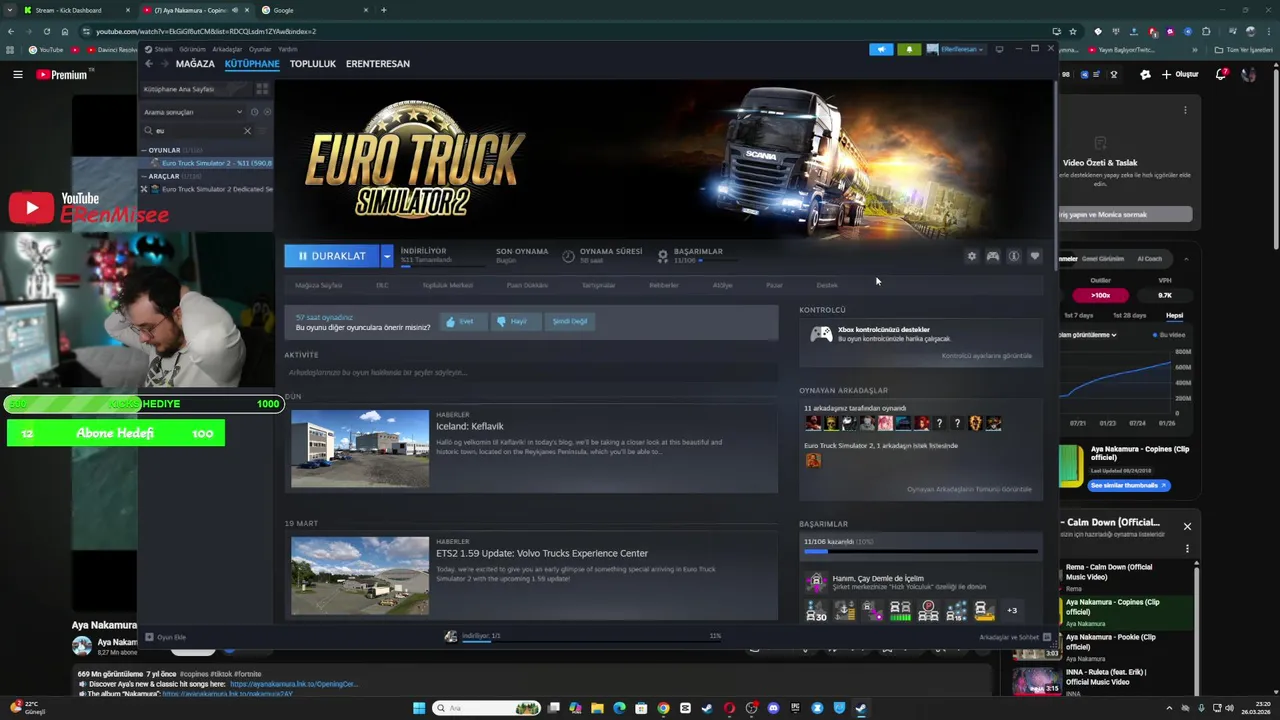Expand dropdown arrow beside DURAKLAT
Viewport: 1280px width, 720px height.
[x=387, y=256]
